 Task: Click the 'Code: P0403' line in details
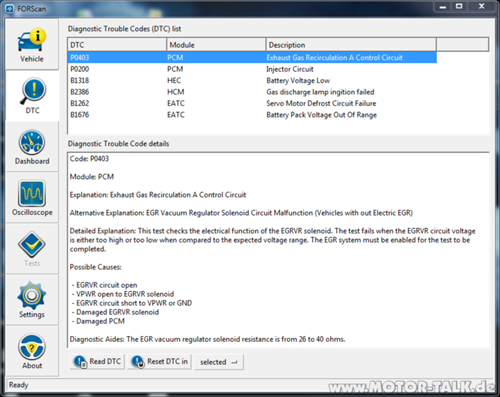tap(89, 159)
